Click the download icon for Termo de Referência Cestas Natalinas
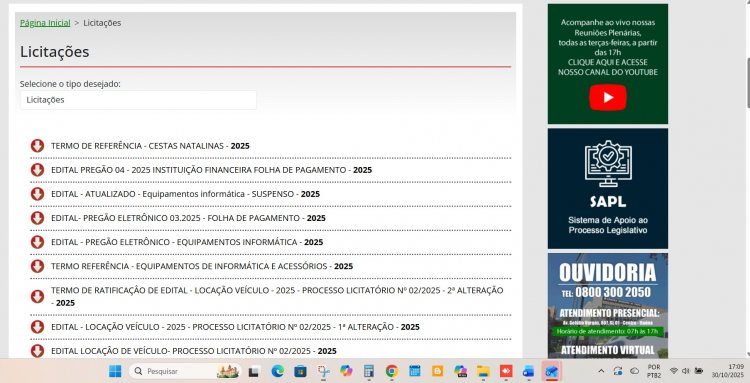 (37, 145)
